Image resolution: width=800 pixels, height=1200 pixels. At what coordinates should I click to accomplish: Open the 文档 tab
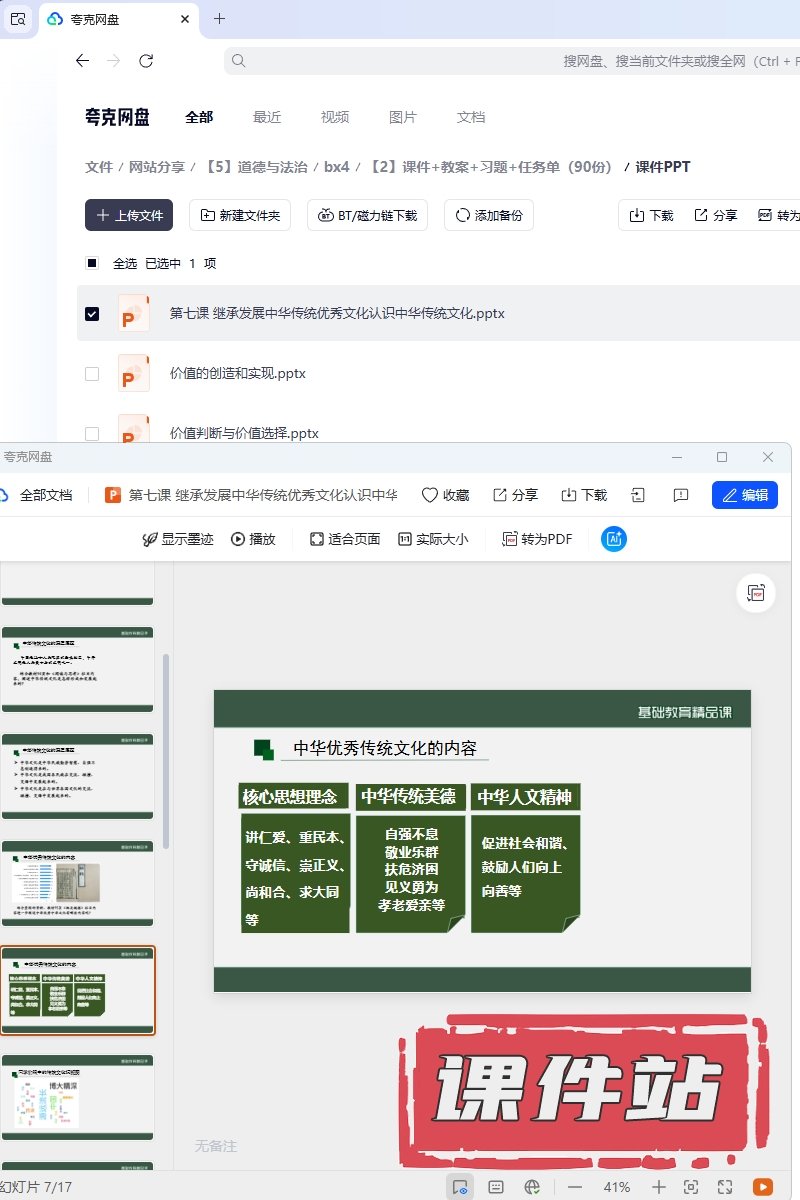(x=471, y=117)
